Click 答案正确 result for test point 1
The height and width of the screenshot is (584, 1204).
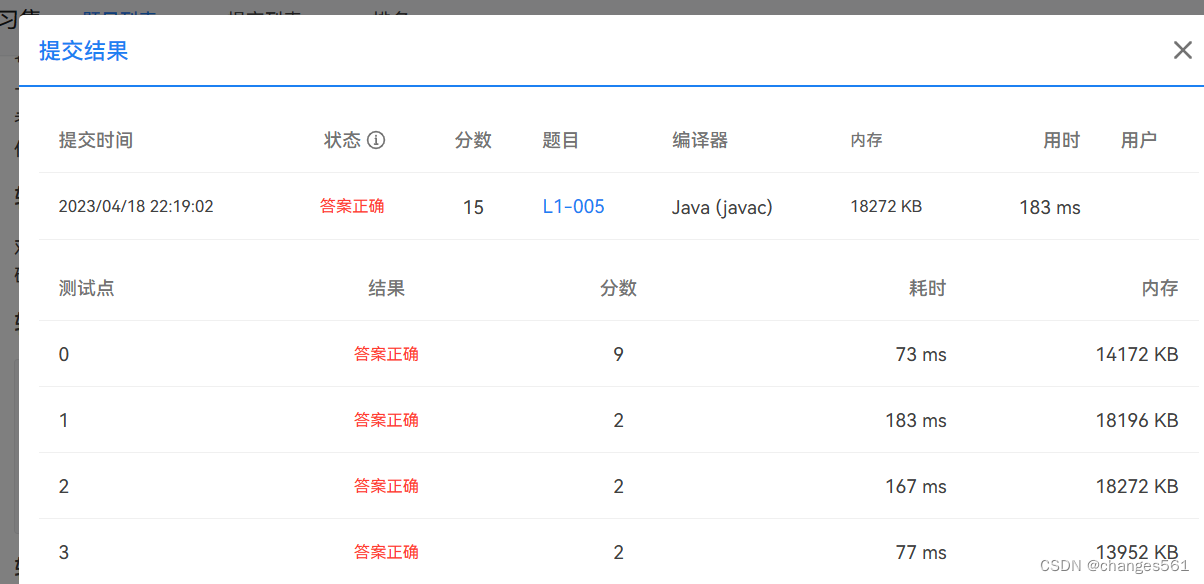tap(386, 420)
